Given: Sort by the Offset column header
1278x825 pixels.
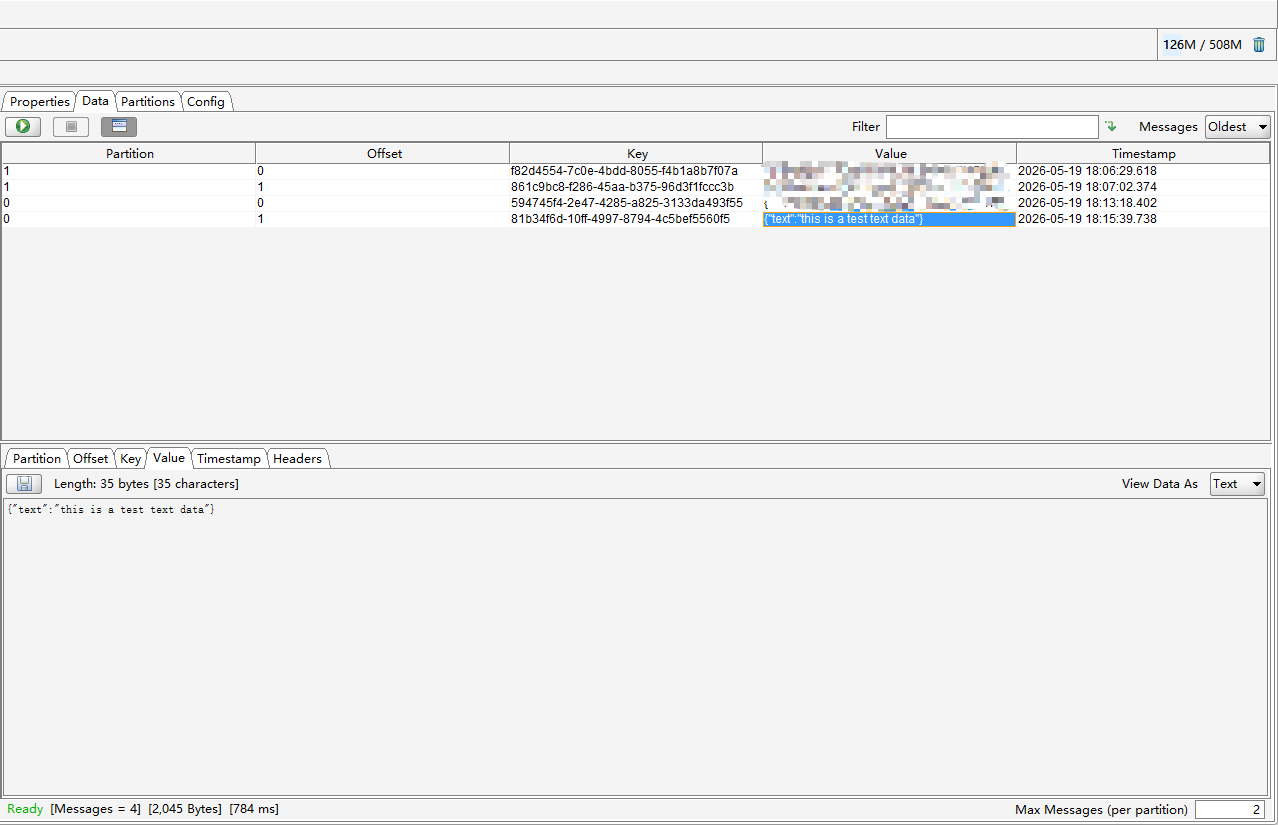Looking at the screenshot, I should click(384, 154).
